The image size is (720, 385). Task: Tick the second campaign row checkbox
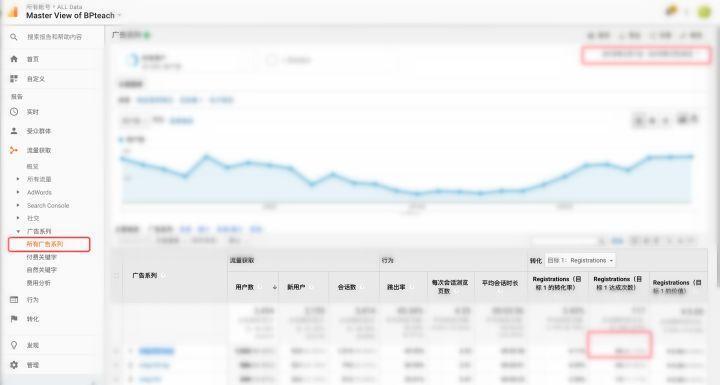pos(116,365)
